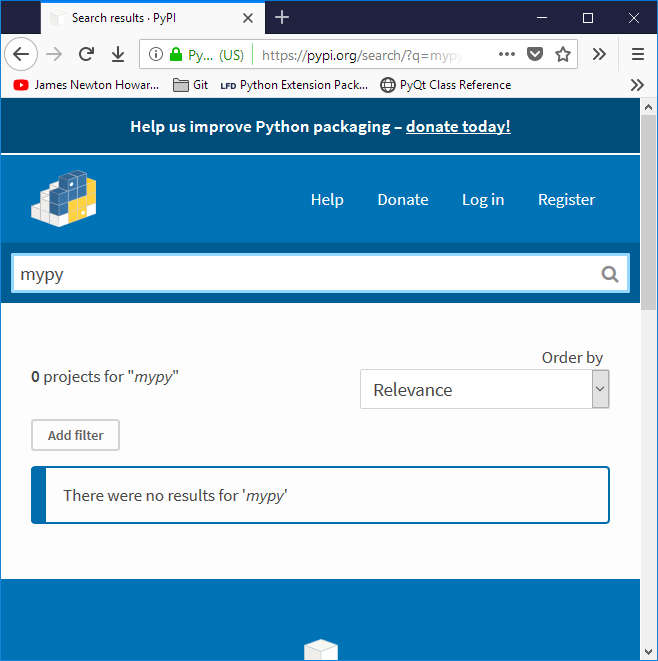
Task: Open the Order by Relevance dropdown
Action: point(484,390)
